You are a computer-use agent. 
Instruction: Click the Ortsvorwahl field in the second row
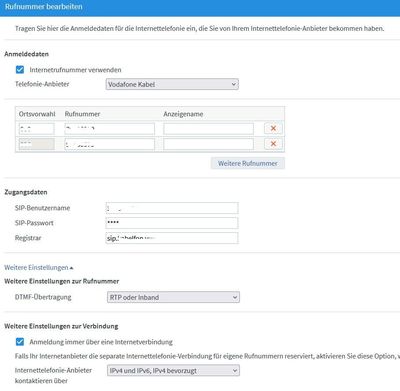[36, 144]
